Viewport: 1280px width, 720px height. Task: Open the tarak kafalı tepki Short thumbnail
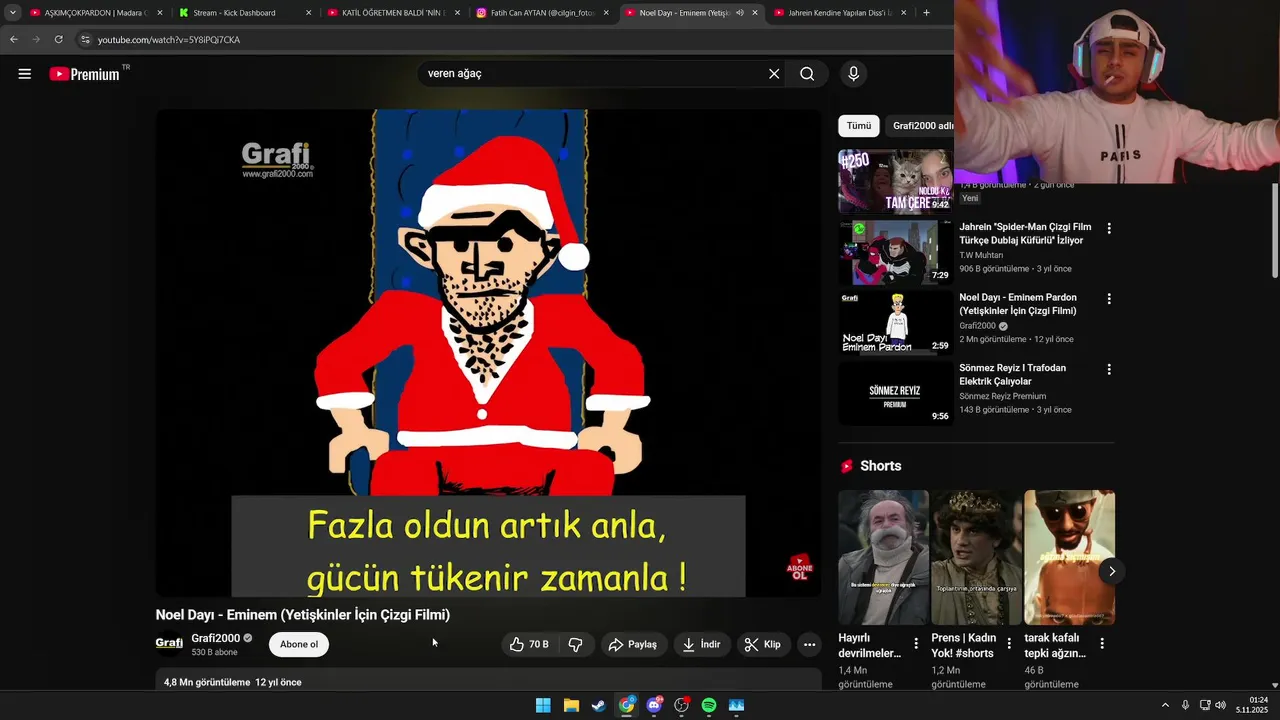click(1069, 557)
